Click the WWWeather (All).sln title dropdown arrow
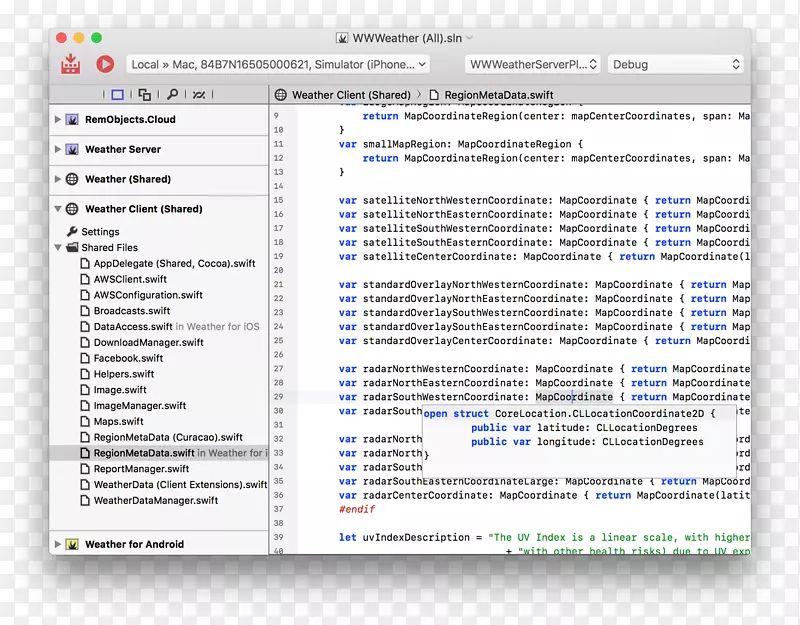 (470, 38)
